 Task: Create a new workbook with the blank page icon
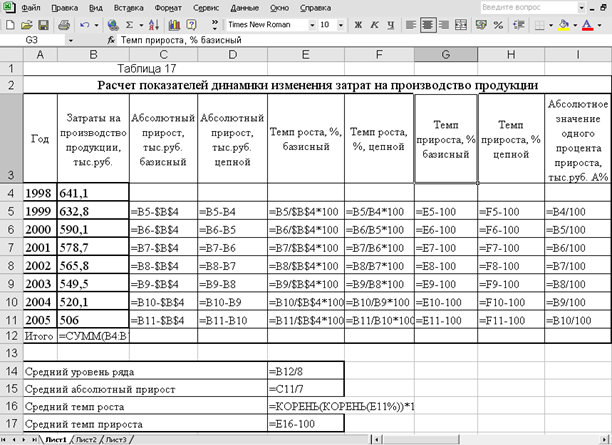click(11, 23)
